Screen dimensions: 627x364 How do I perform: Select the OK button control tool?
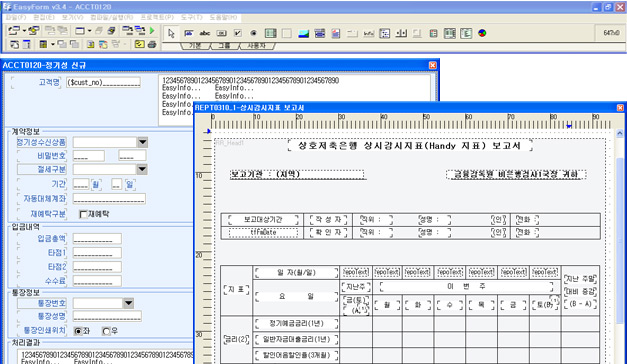(x=221, y=33)
